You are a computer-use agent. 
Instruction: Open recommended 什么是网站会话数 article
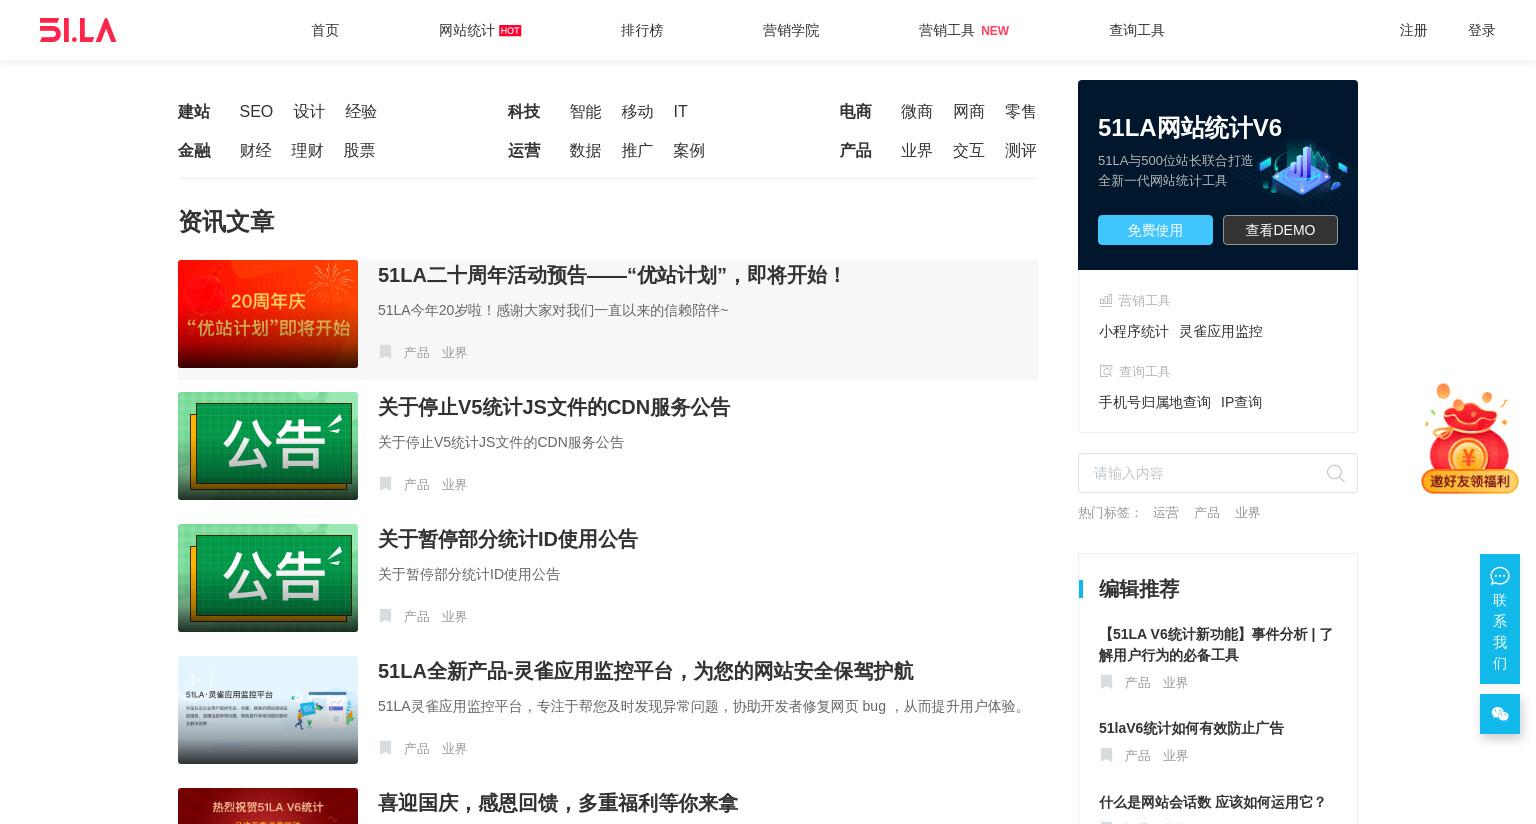[1212, 802]
